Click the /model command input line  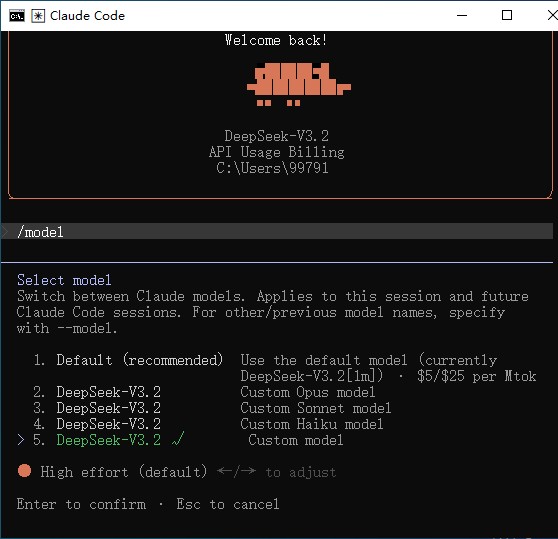tap(277, 232)
